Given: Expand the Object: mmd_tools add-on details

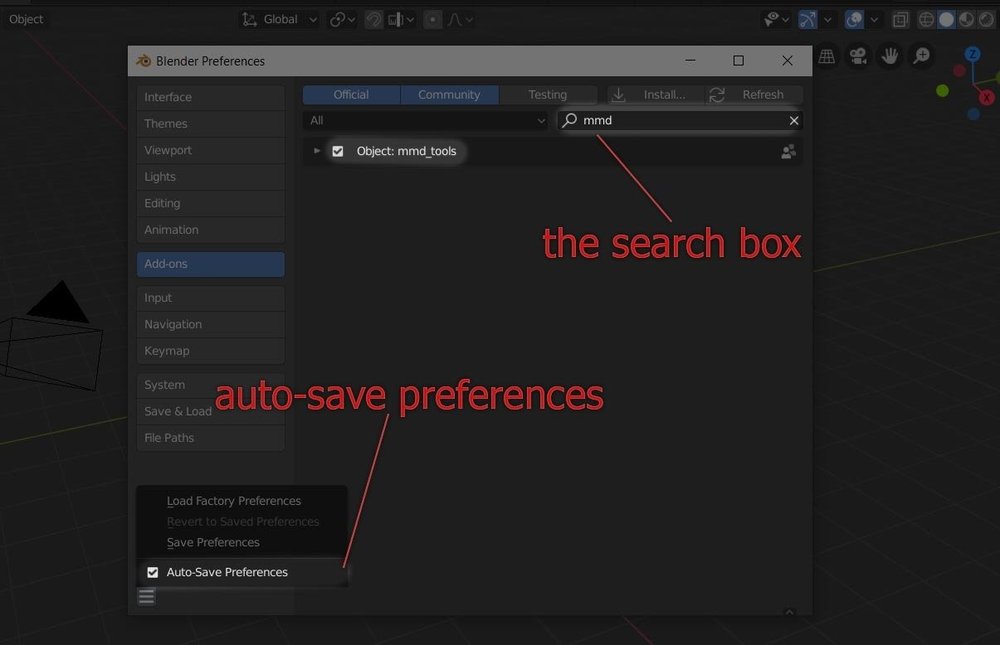Looking at the screenshot, I should [x=317, y=151].
